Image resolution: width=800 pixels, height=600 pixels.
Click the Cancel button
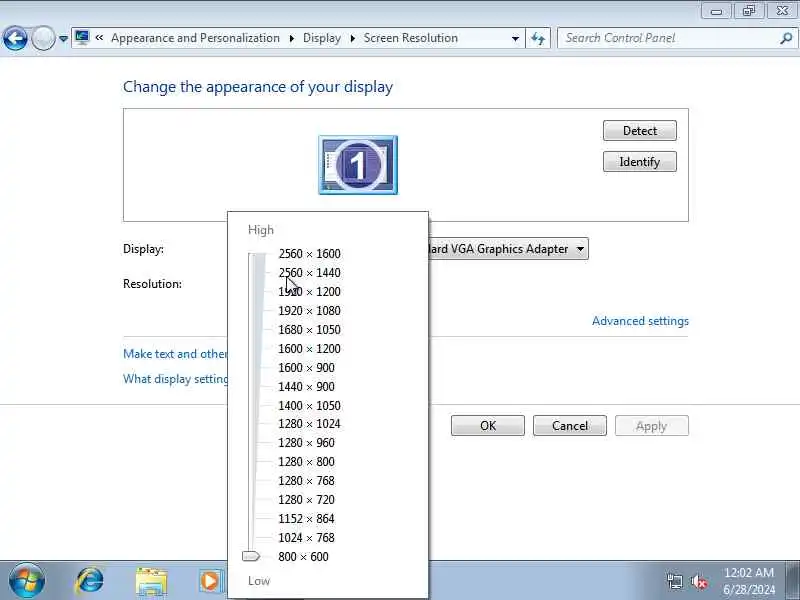point(570,426)
